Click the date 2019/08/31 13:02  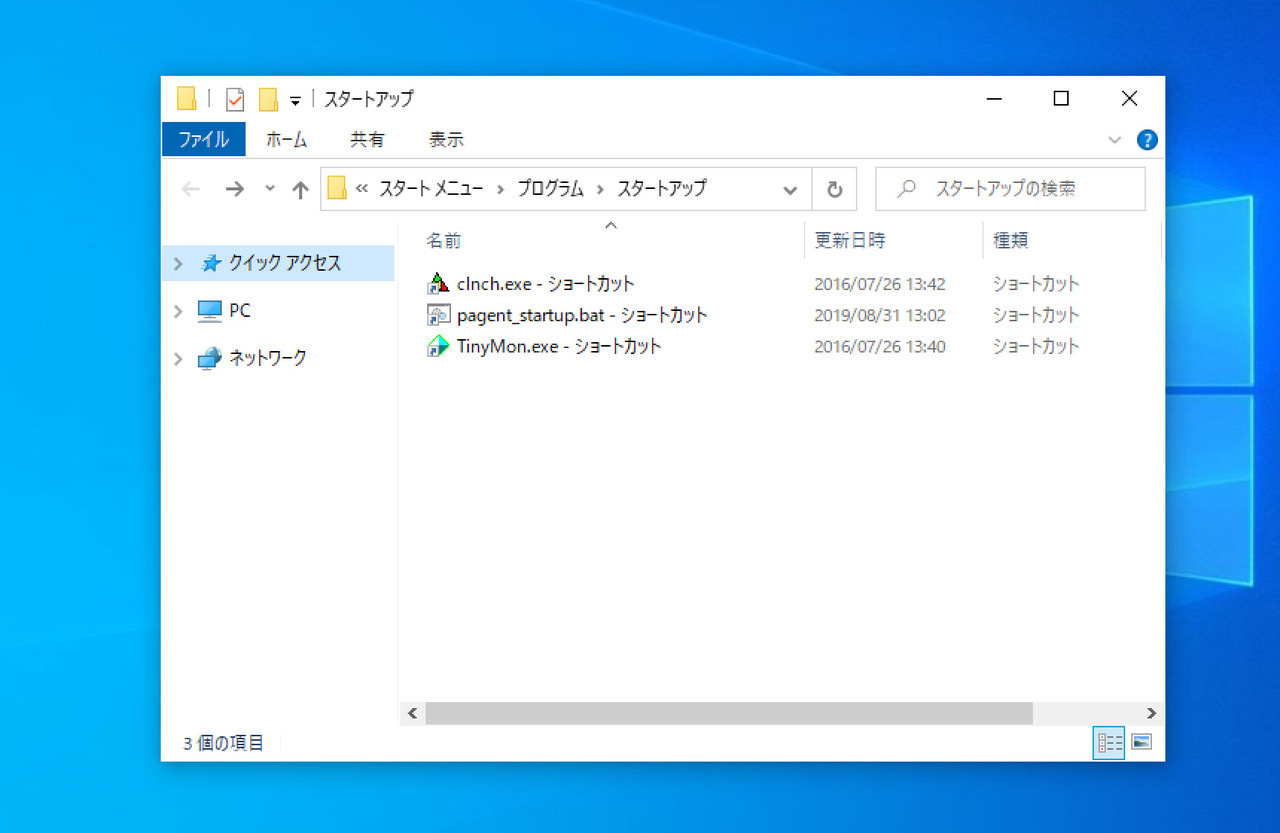[x=880, y=315]
